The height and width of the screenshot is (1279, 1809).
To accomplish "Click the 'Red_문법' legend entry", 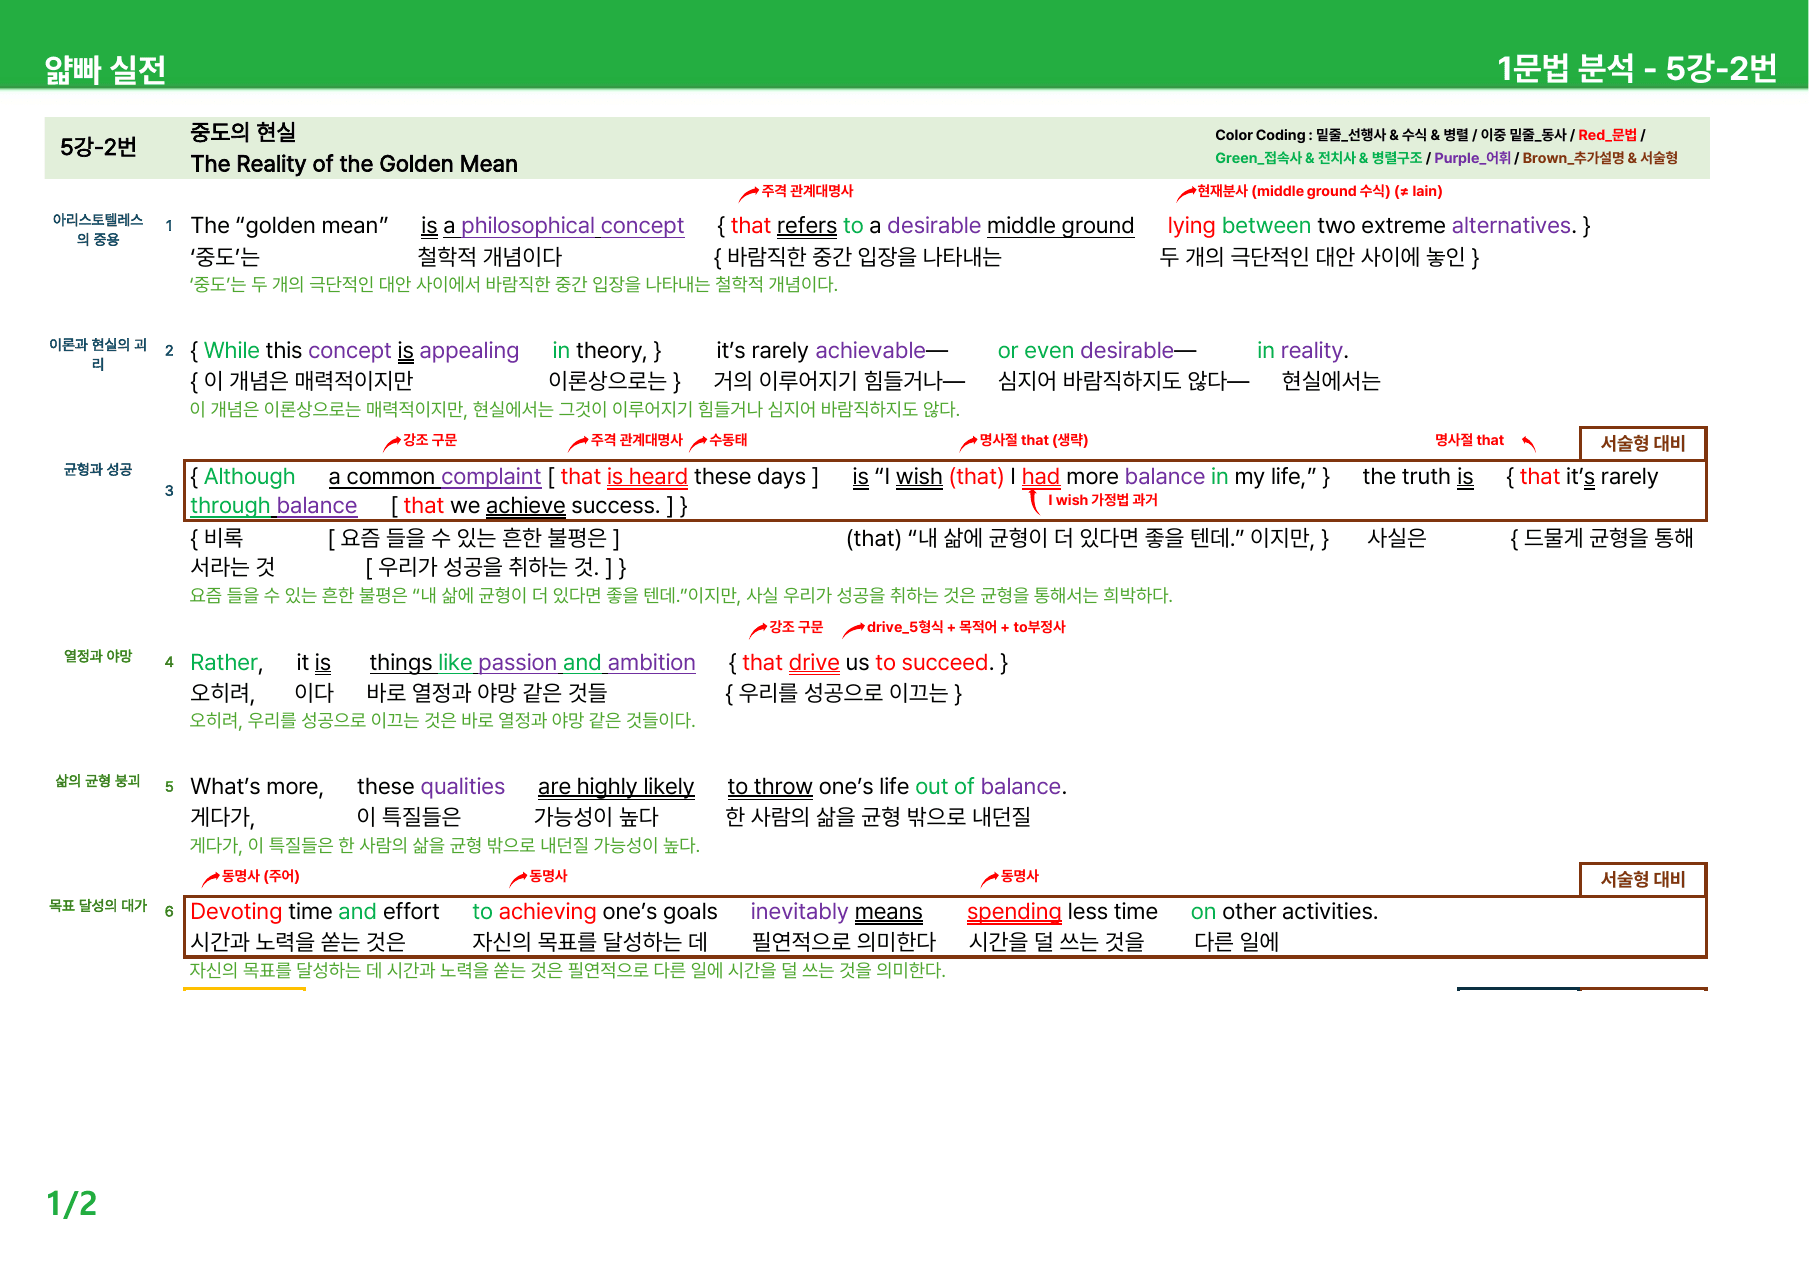I will tap(1607, 135).
